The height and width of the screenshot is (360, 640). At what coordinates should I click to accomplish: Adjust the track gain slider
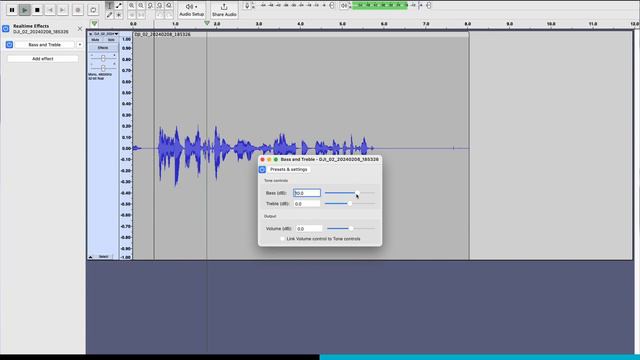[x=103, y=58]
